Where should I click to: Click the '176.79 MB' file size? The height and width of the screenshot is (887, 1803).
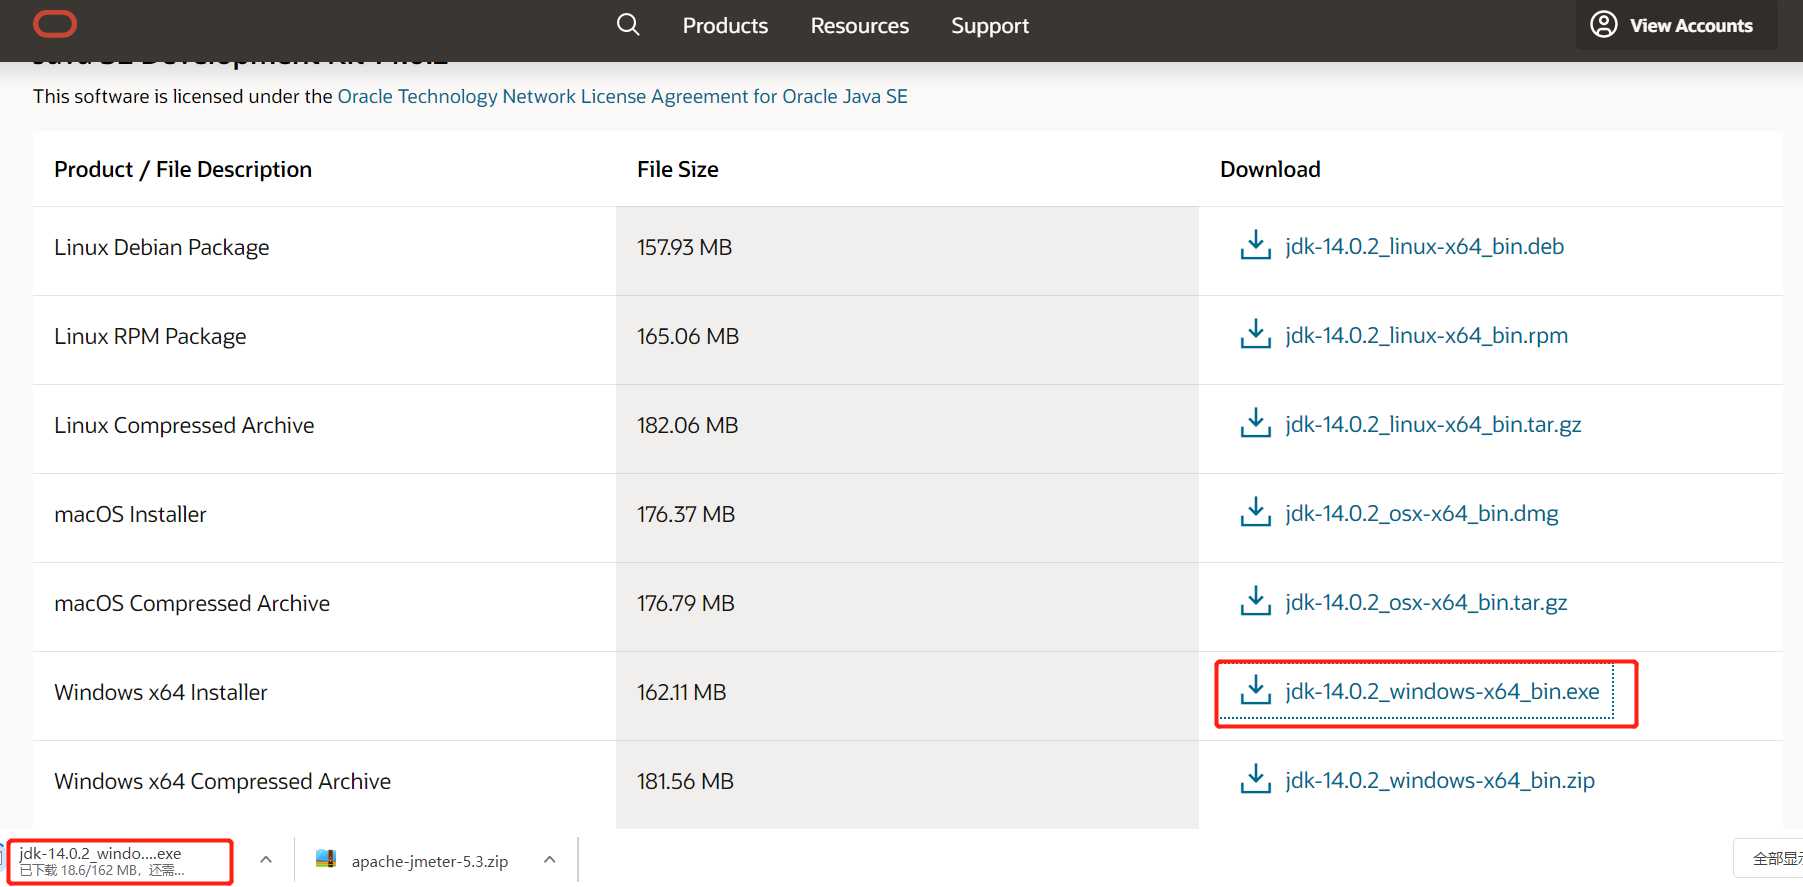click(x=686, y=603)
